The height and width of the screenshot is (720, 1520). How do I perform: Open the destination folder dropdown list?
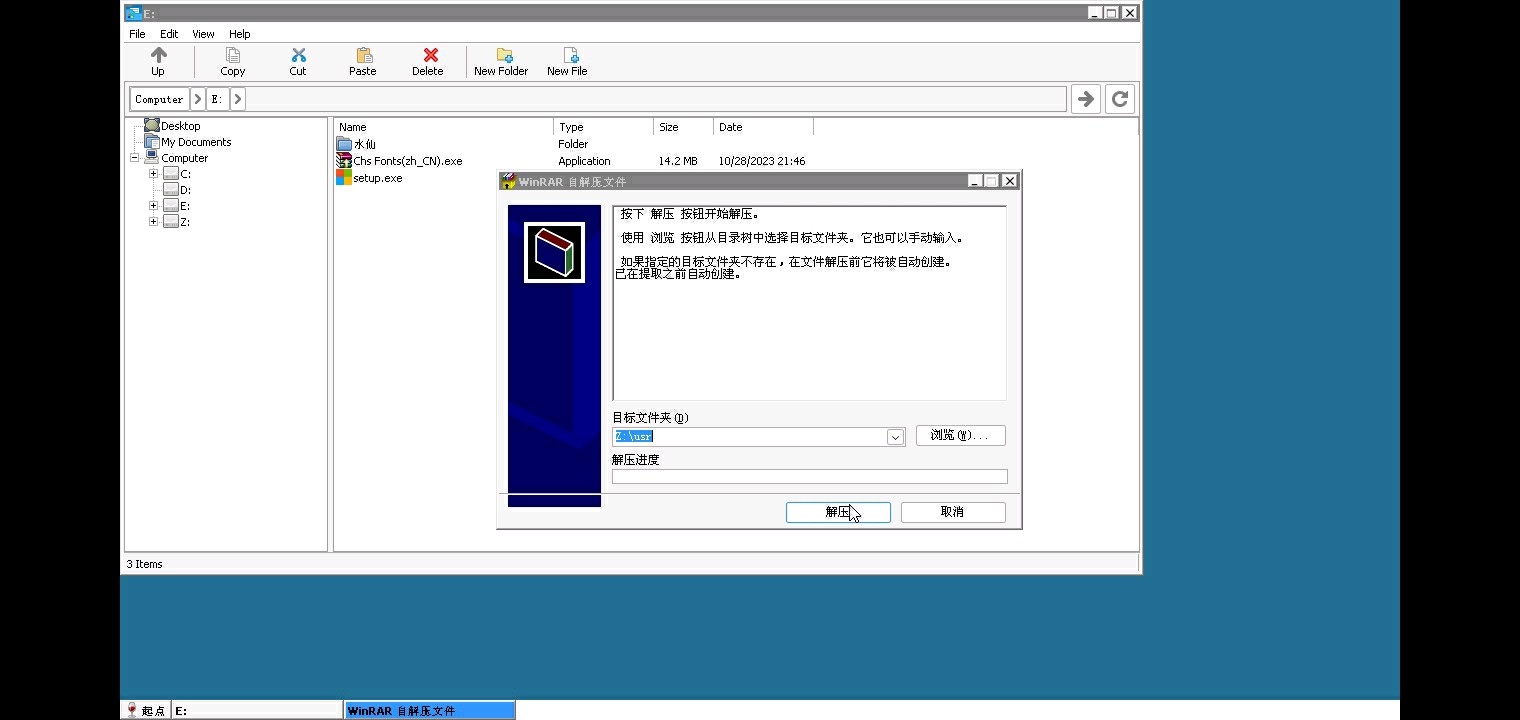click(x=895, y=437)
